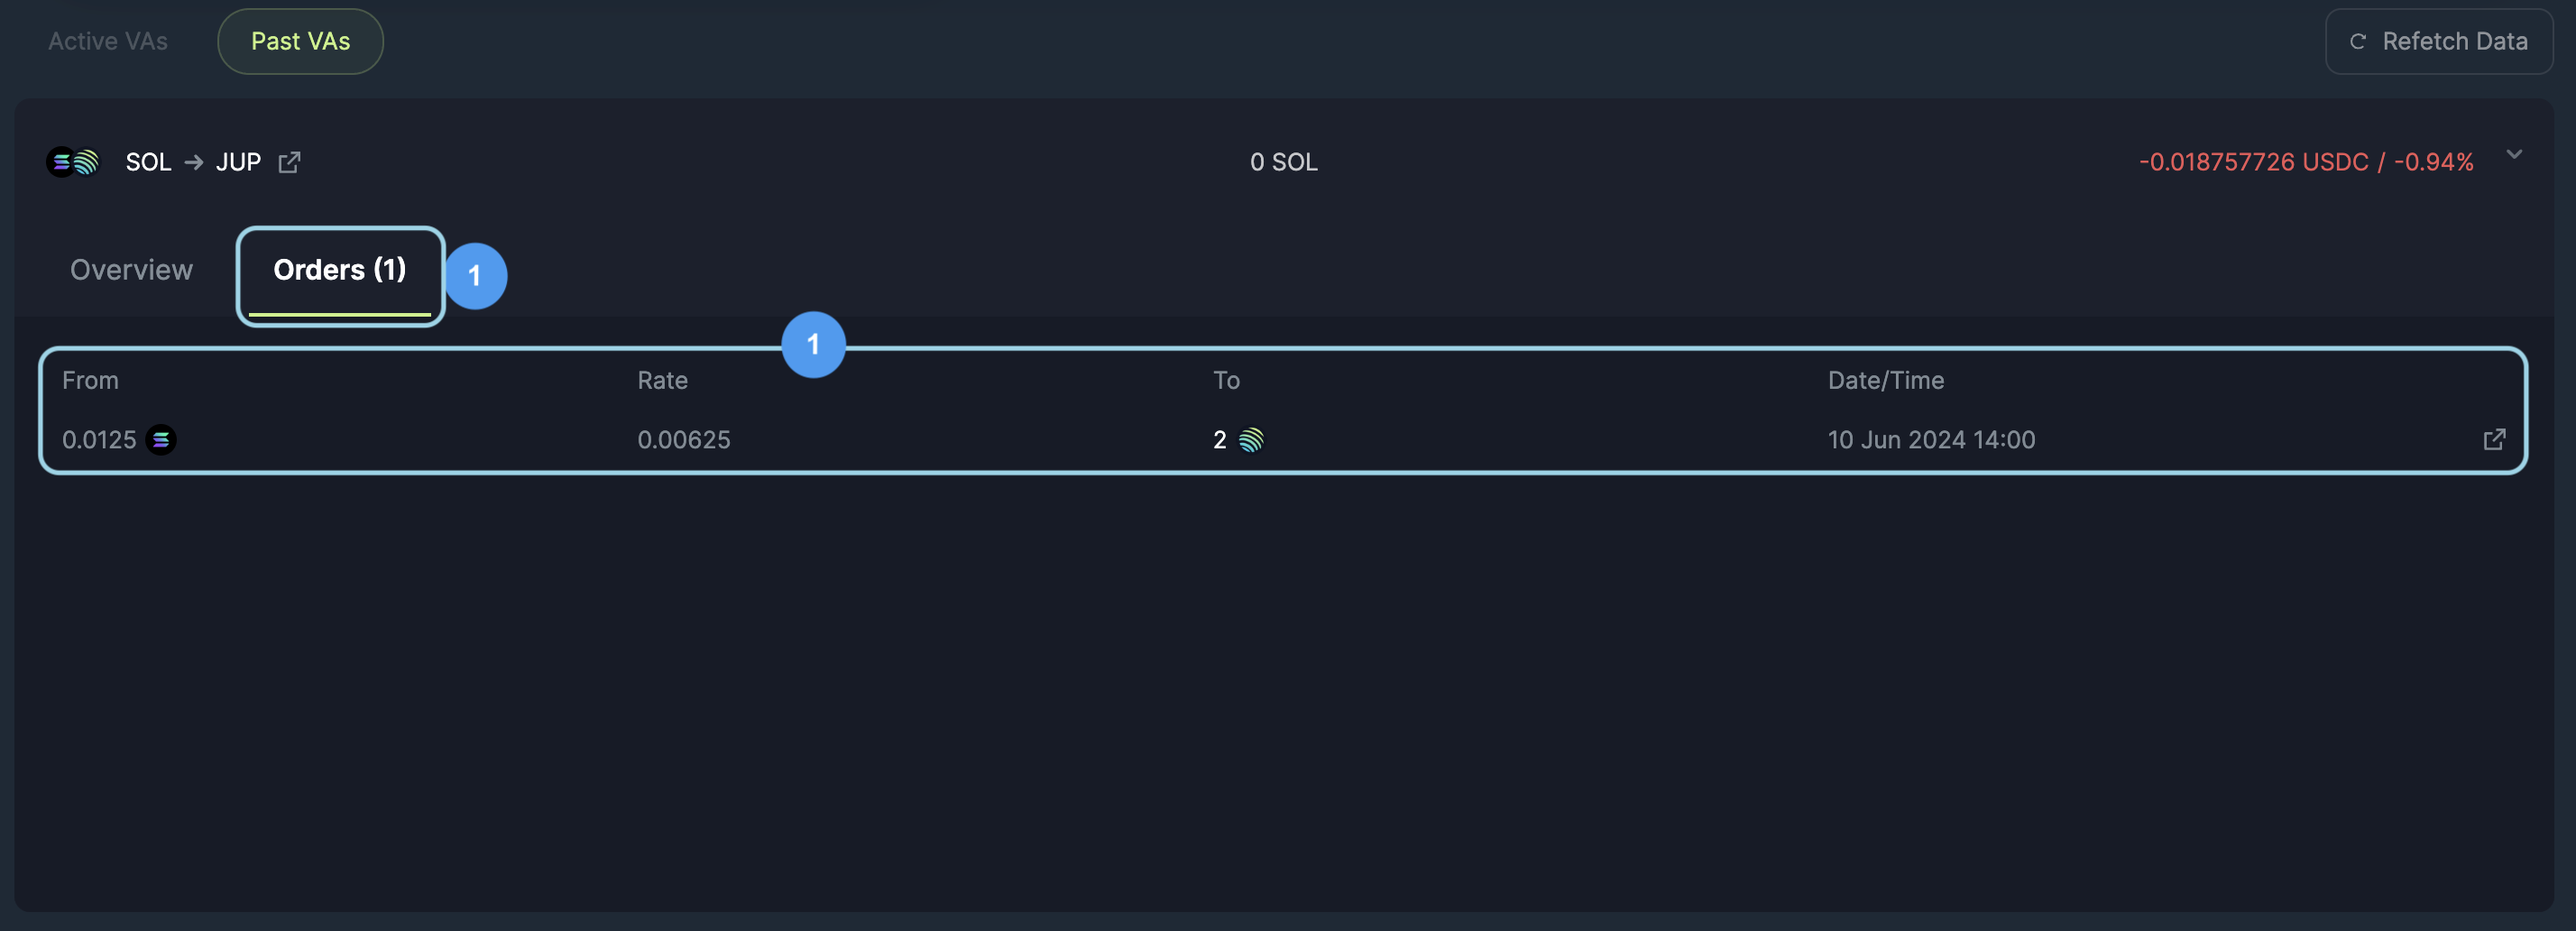2576x931 pixels.
Task: Click the JUP token icon in To column
Action: coord(1251,440)
